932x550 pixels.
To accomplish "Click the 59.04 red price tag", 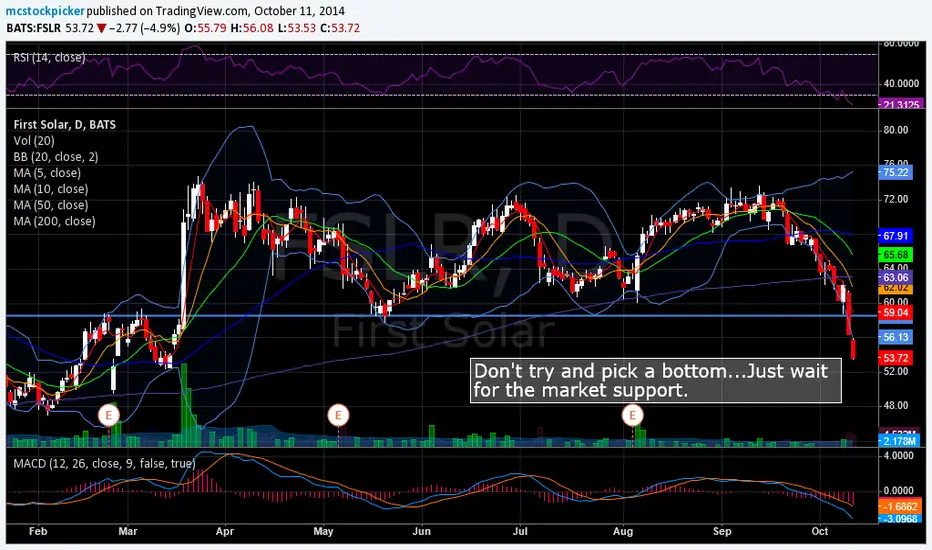I will tap(895, 312).
